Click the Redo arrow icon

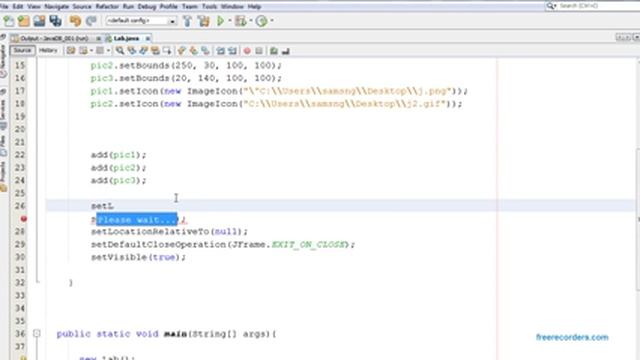91,21
